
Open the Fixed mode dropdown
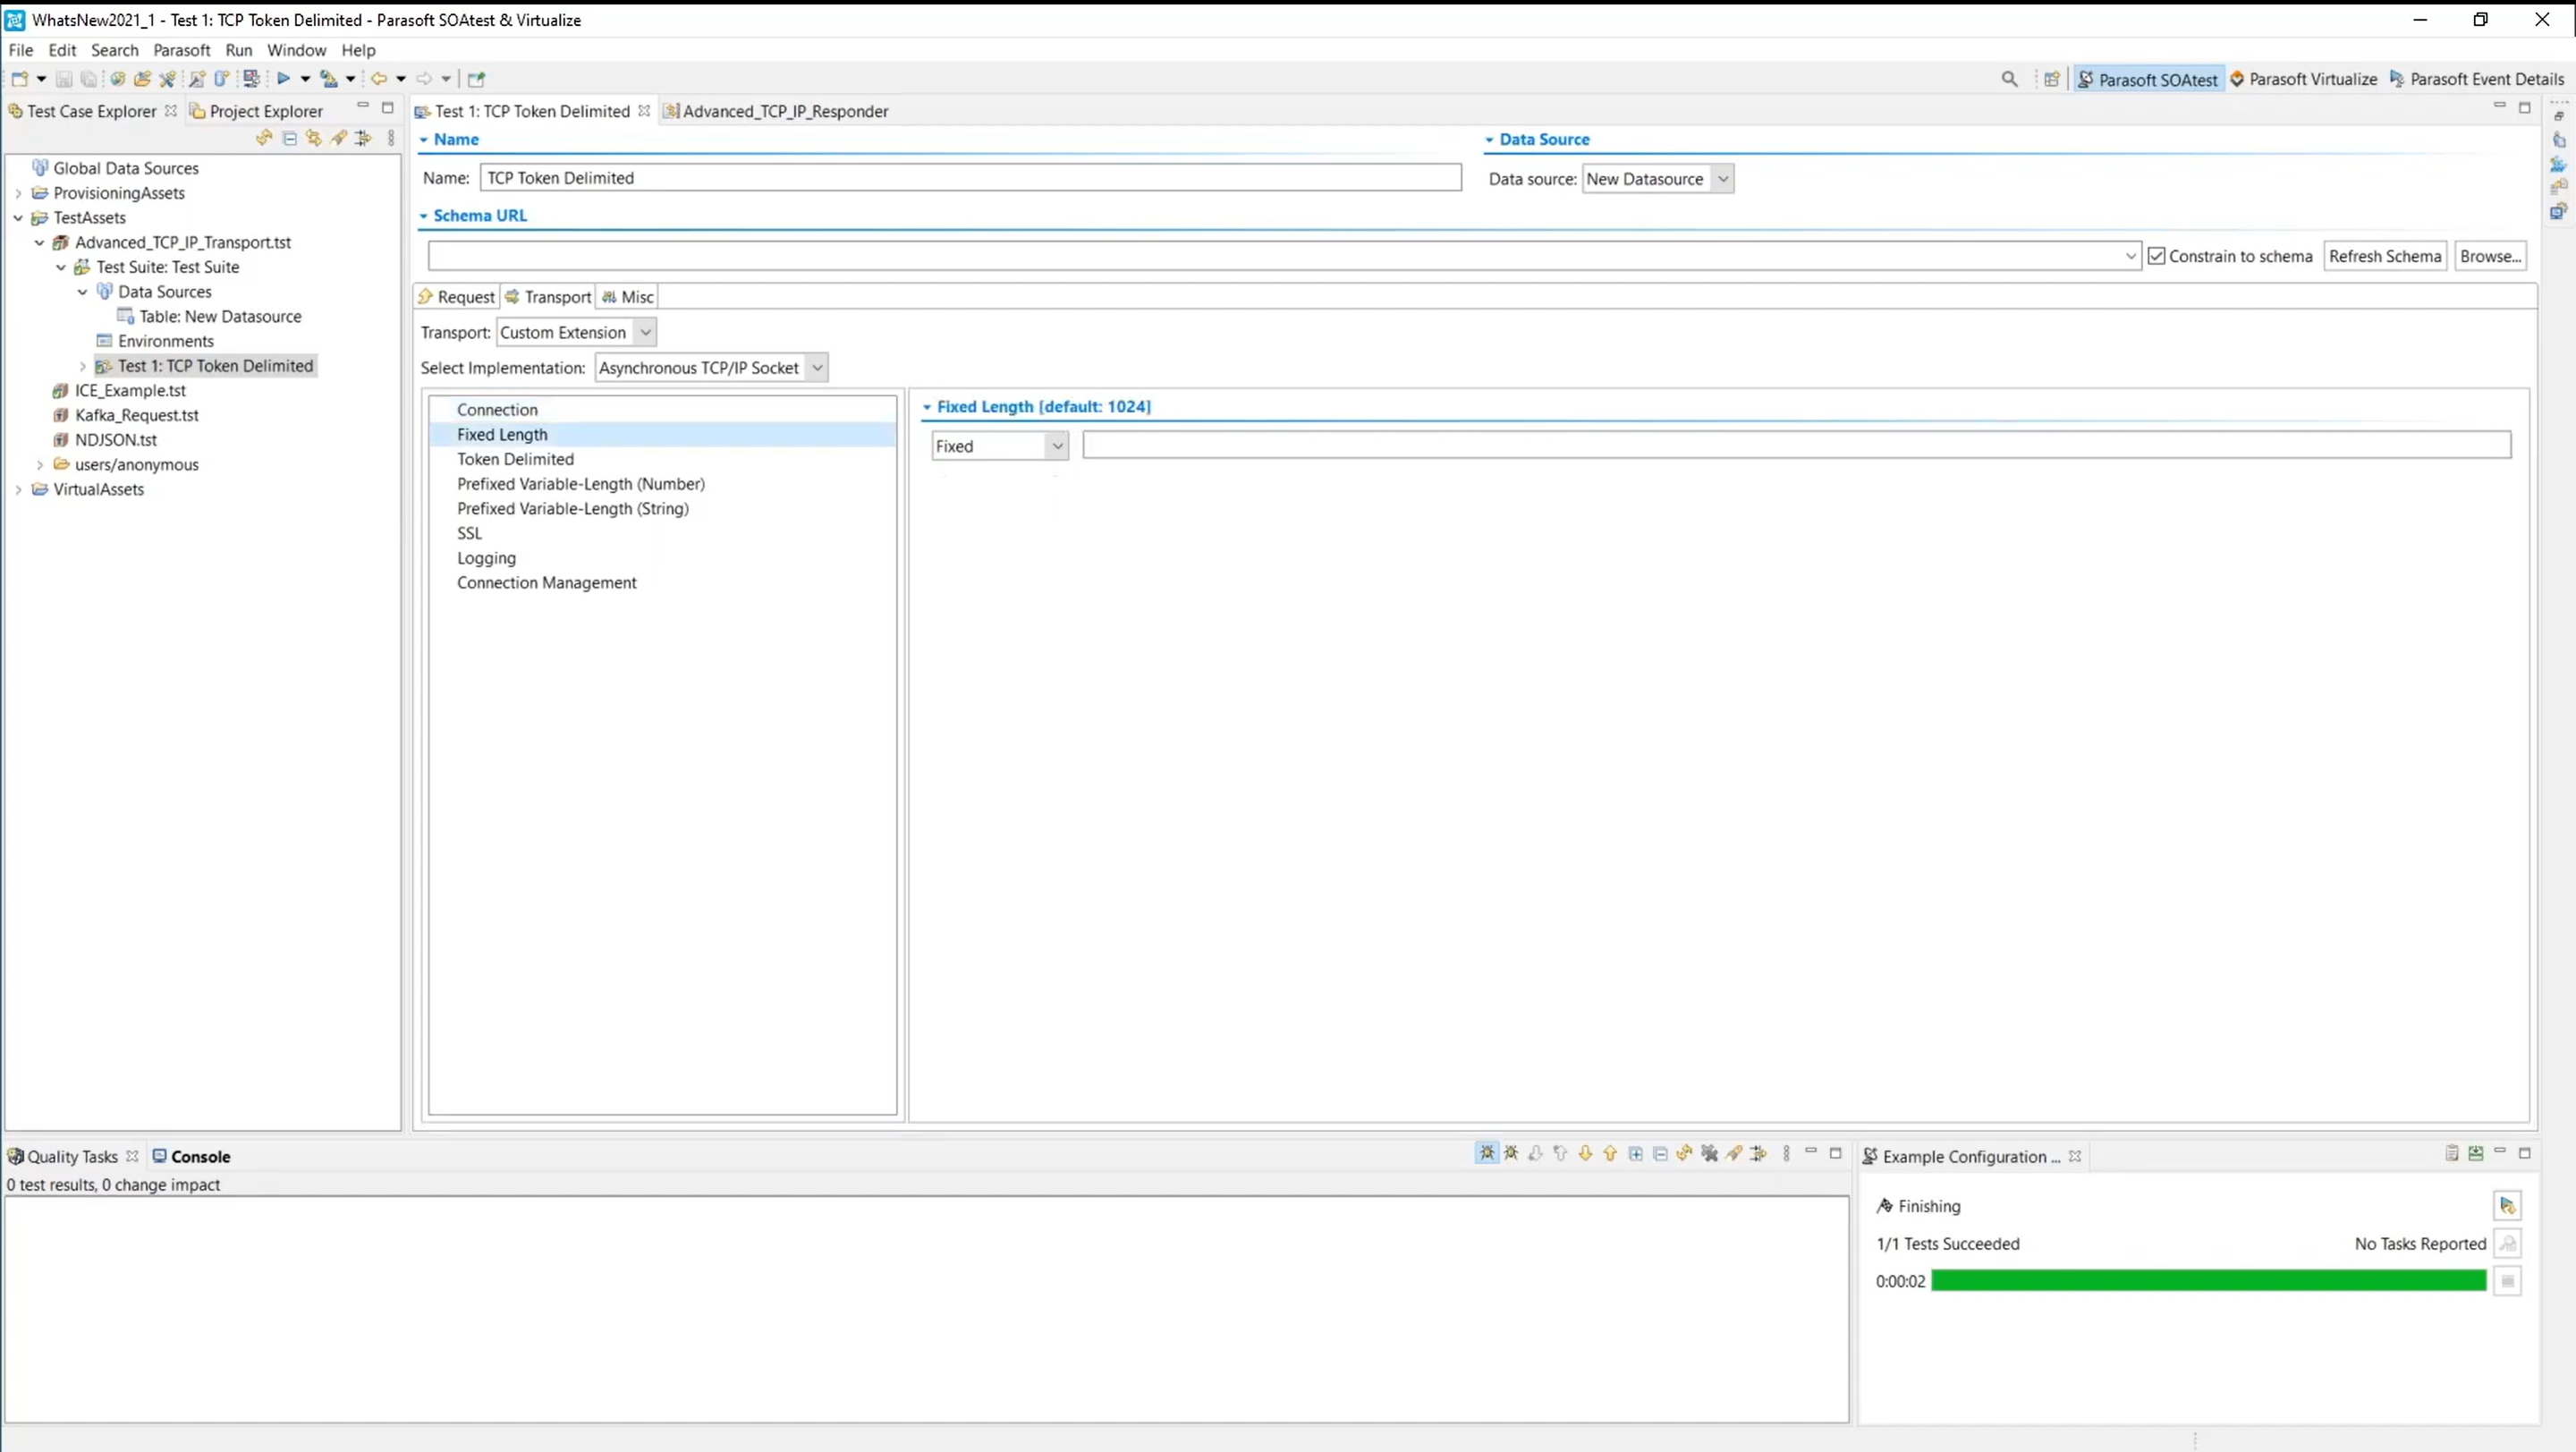(x=1057, y=446)
